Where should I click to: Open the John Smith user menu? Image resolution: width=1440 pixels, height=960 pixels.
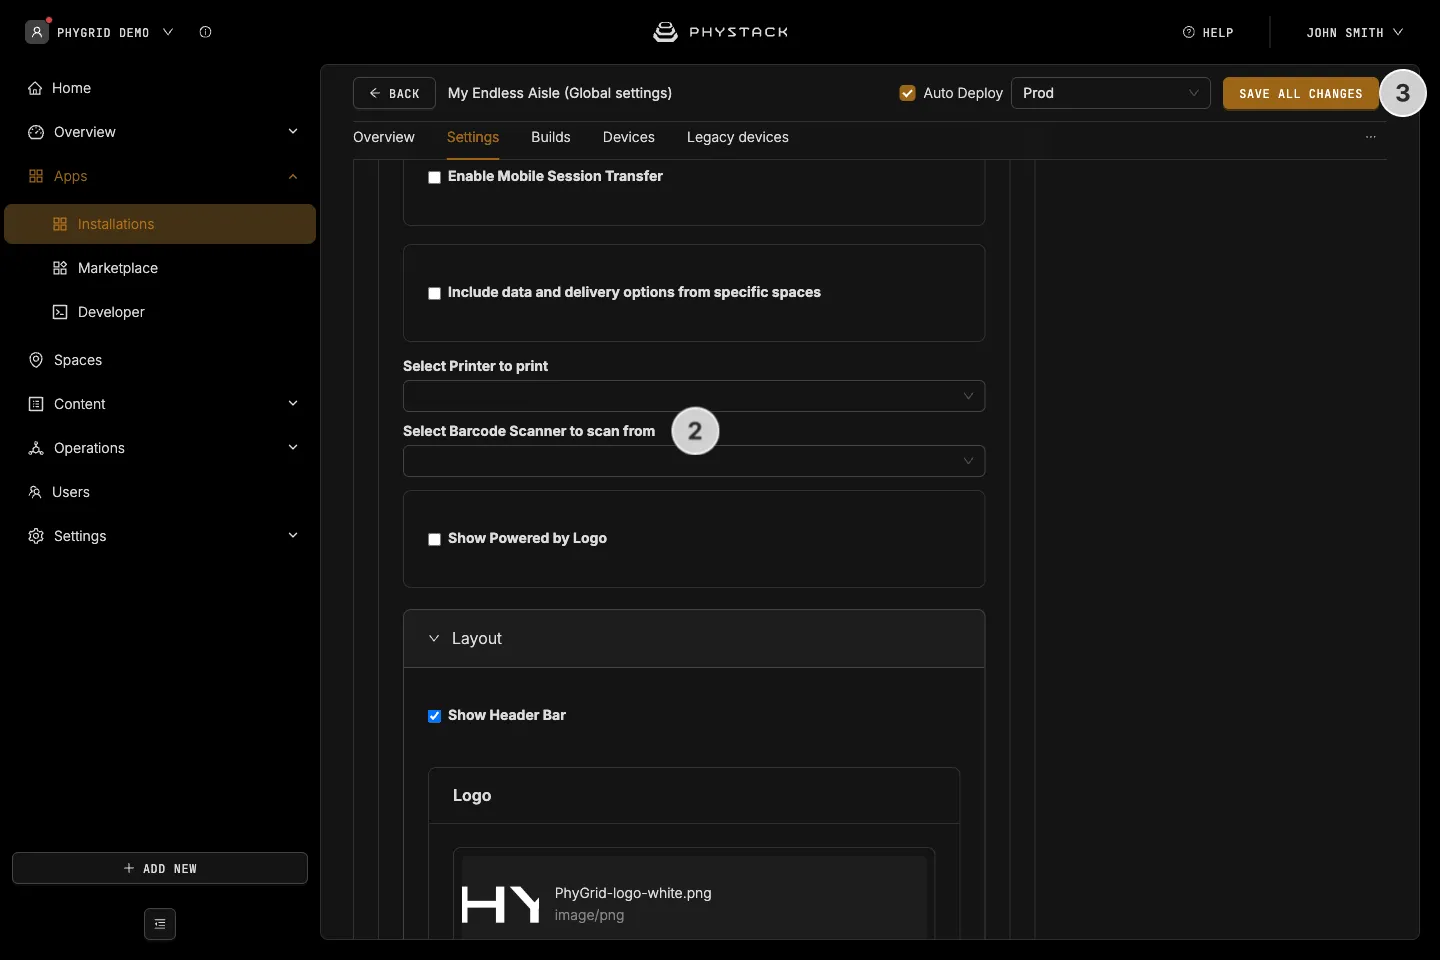(1355, 32)
